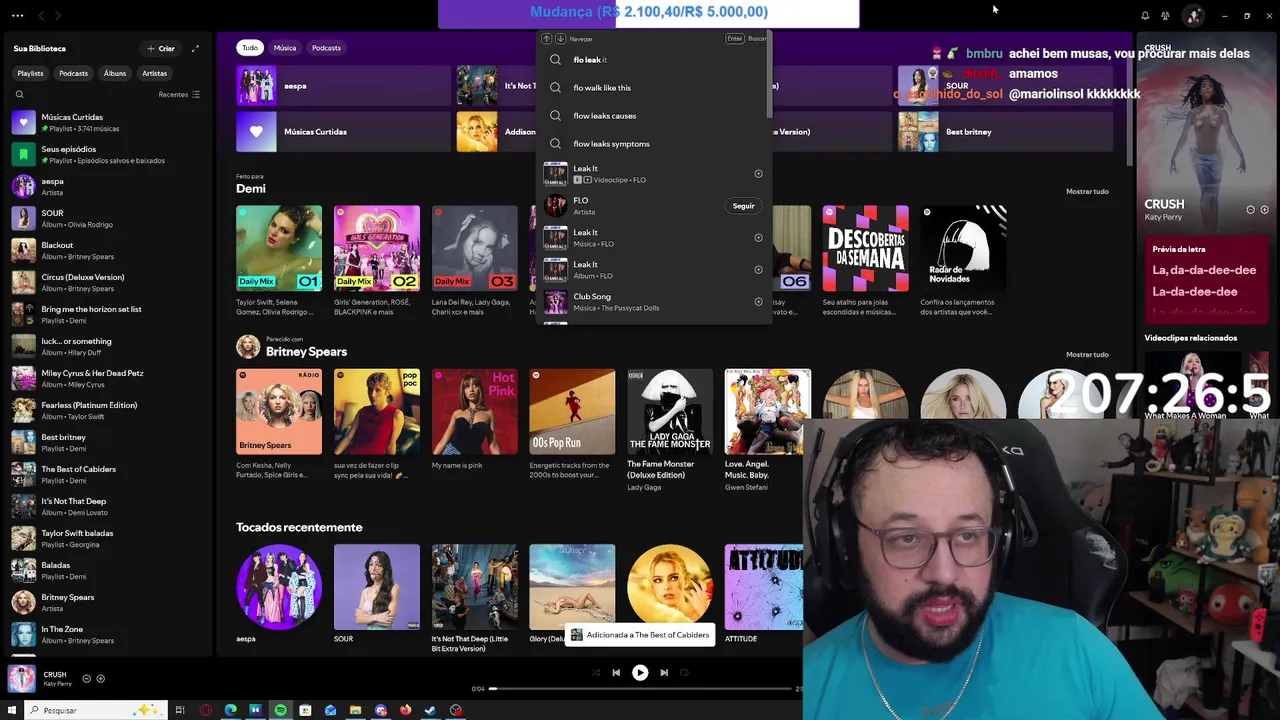
Task: Click the magnifier beside 'flow leaks causes'
Action: tap(556, 116)
